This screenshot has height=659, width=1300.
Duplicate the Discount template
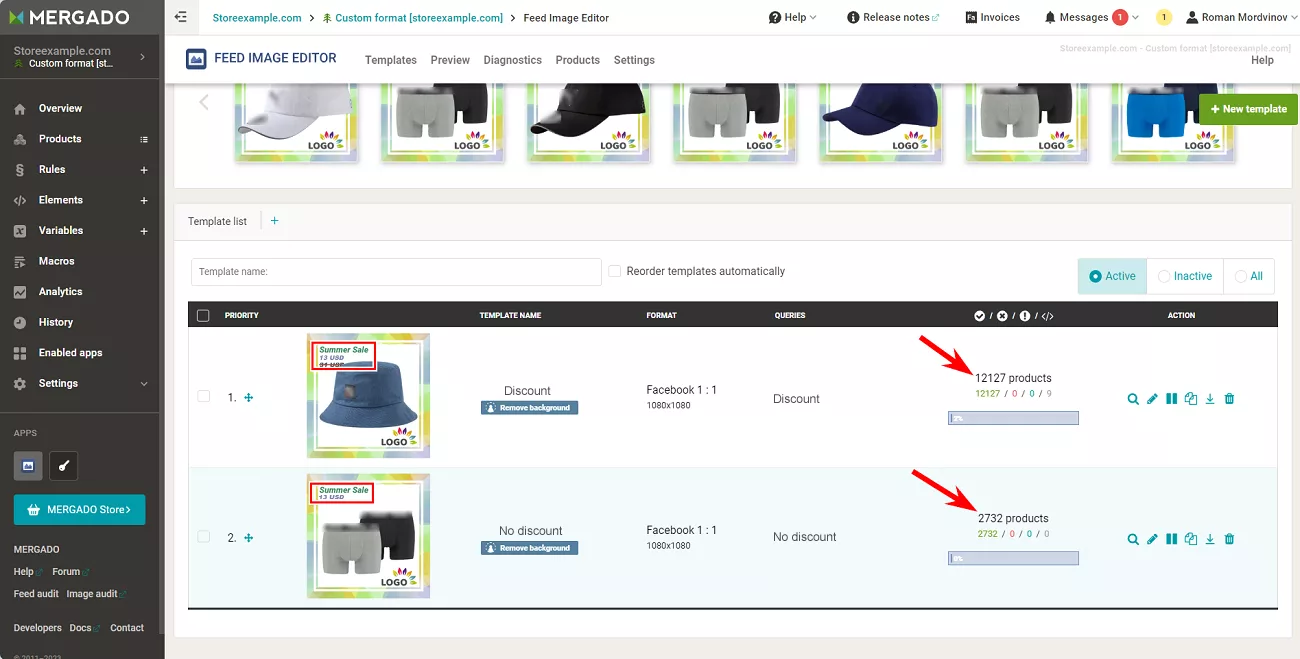[1191, 399]
